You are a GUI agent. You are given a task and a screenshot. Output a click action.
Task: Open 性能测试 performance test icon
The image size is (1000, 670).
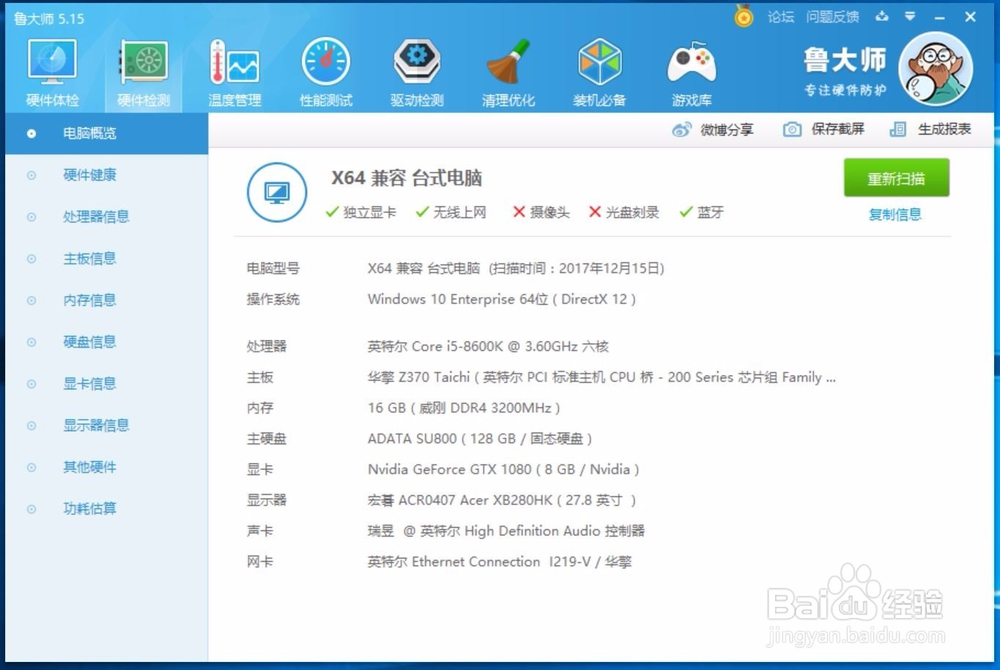coord(326,72)
